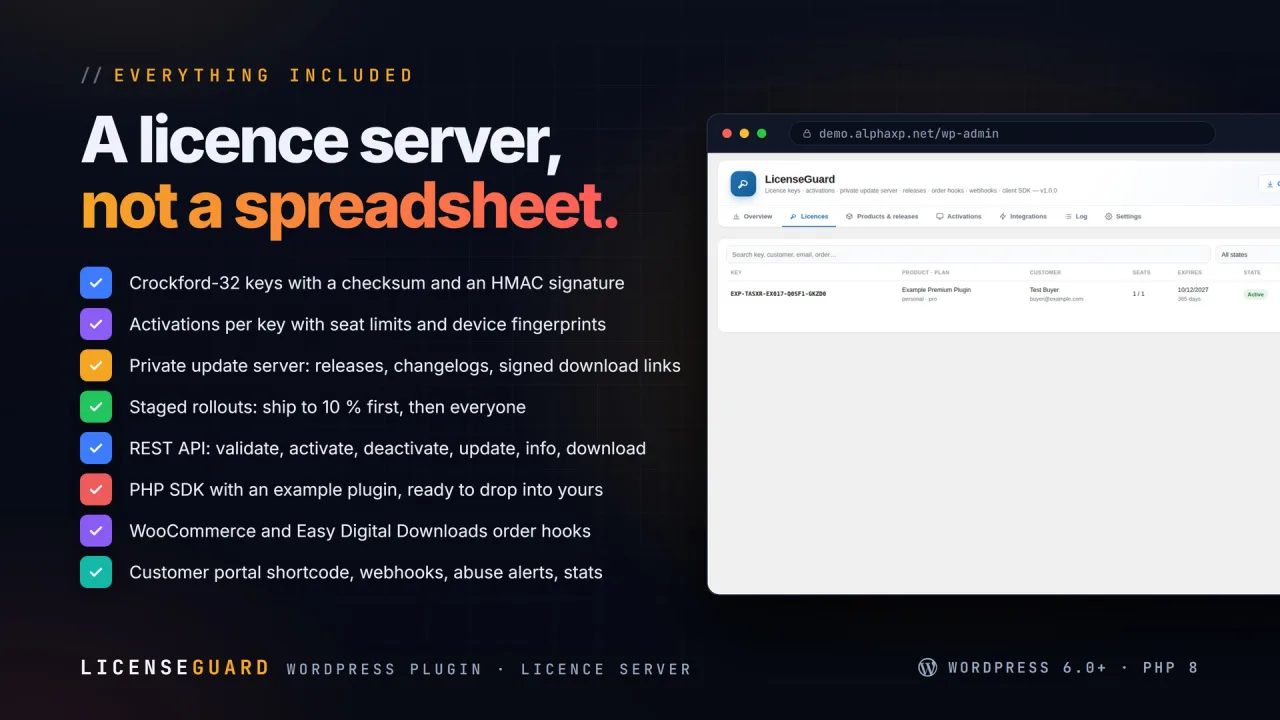Click the Log list icon
The height and width of the screenshot is (720, 1280).
[1068, 216]
